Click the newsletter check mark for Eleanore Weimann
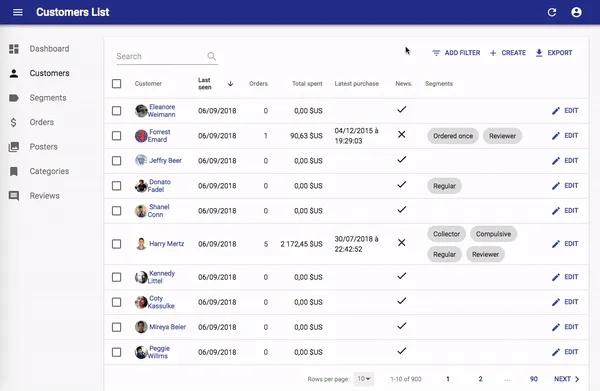 401,109
